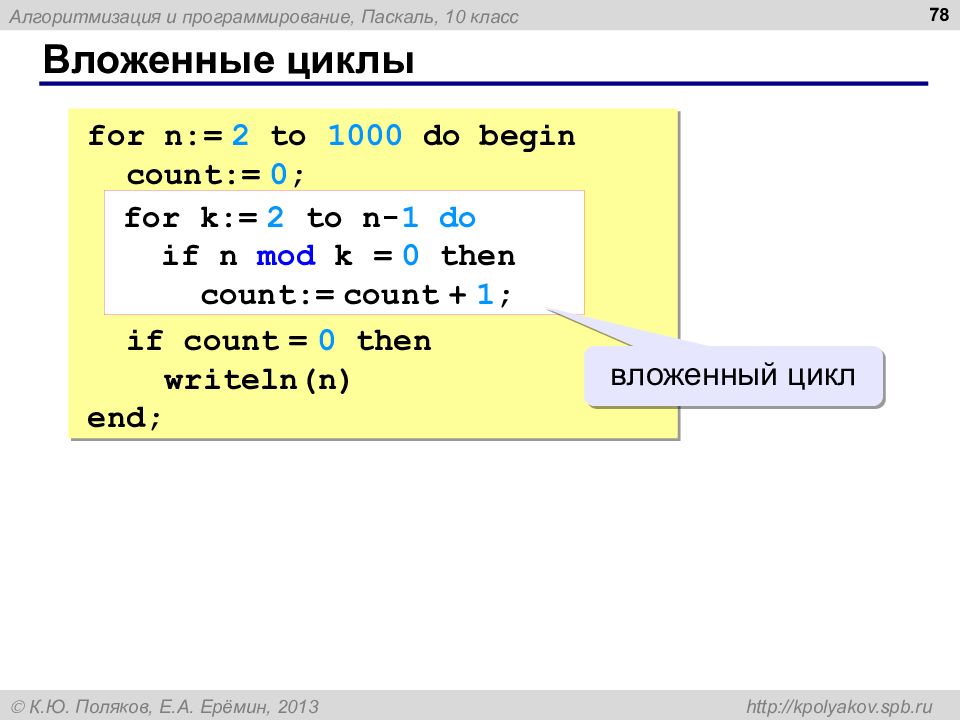This screenshot has height=720, width=960.
Task: Click code line 'if n mod k = 0 then'
Action: pyautogui.click(x=339, y=255)
